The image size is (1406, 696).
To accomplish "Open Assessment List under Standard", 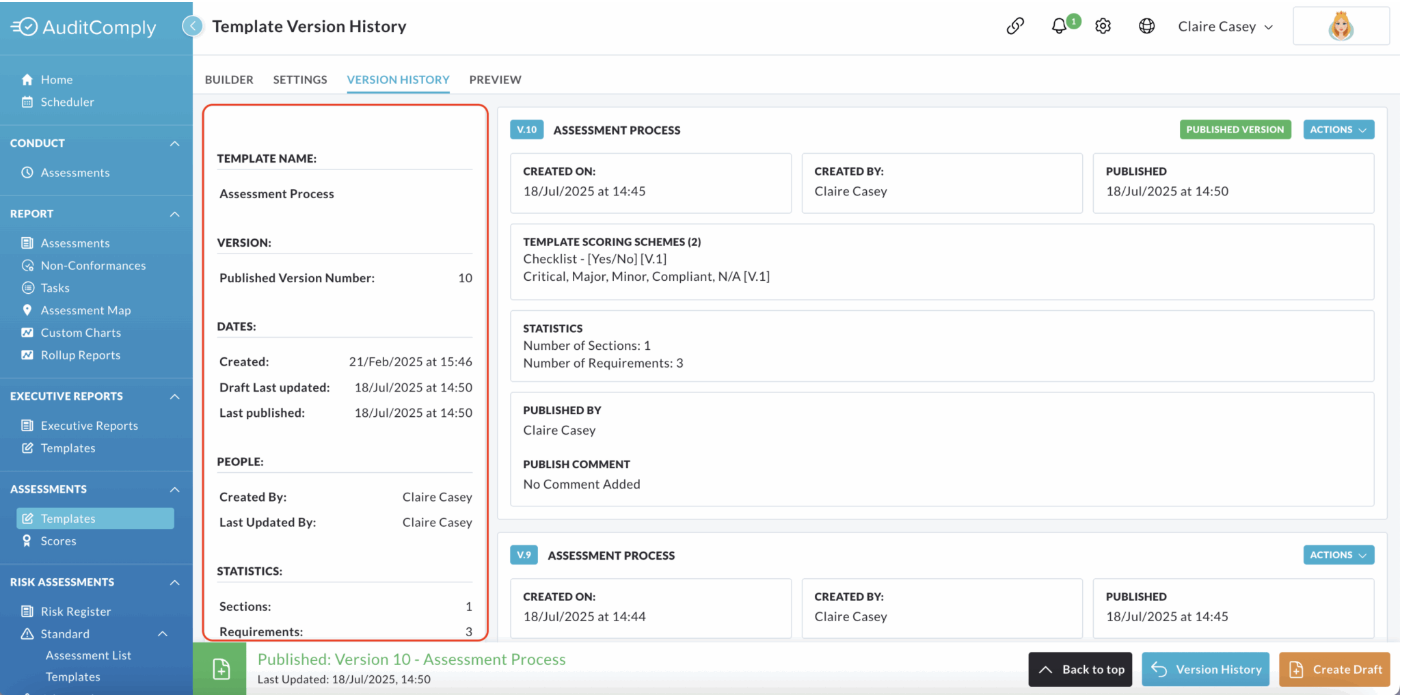I will [x=88, y=656].
